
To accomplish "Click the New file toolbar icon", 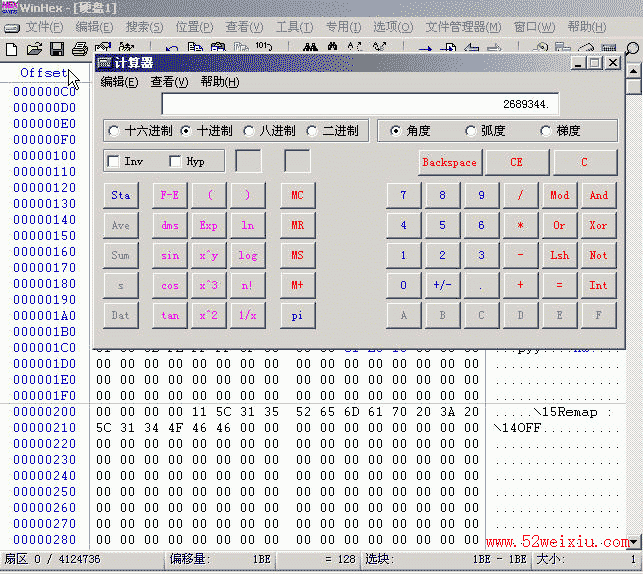I will pyautogui.click(x=12, y=48).
